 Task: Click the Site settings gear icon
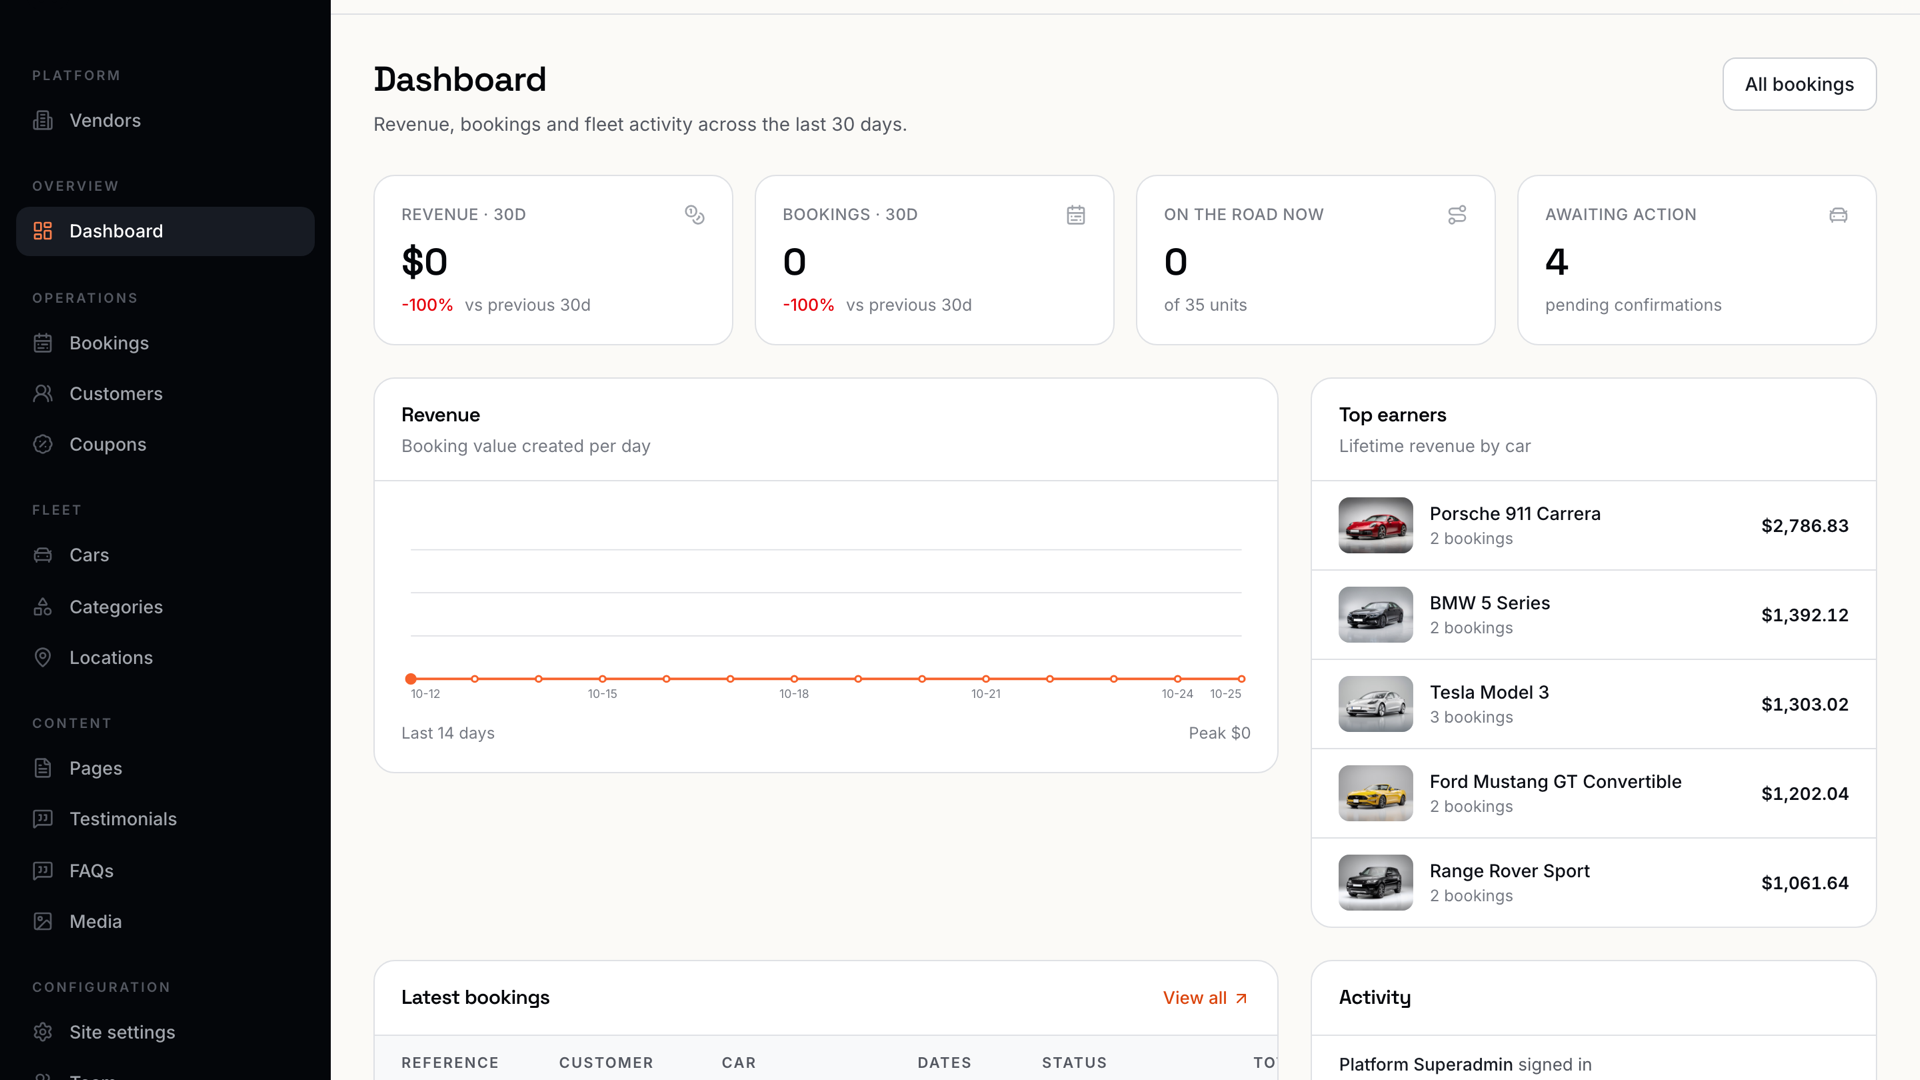(43, 1032)
